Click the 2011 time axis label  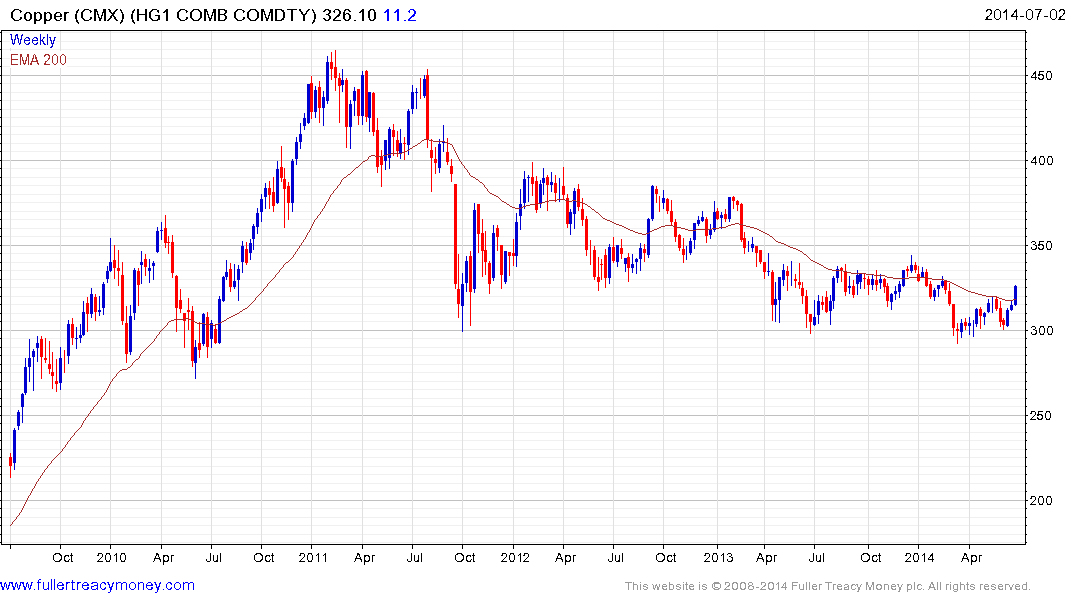(313, 557)
